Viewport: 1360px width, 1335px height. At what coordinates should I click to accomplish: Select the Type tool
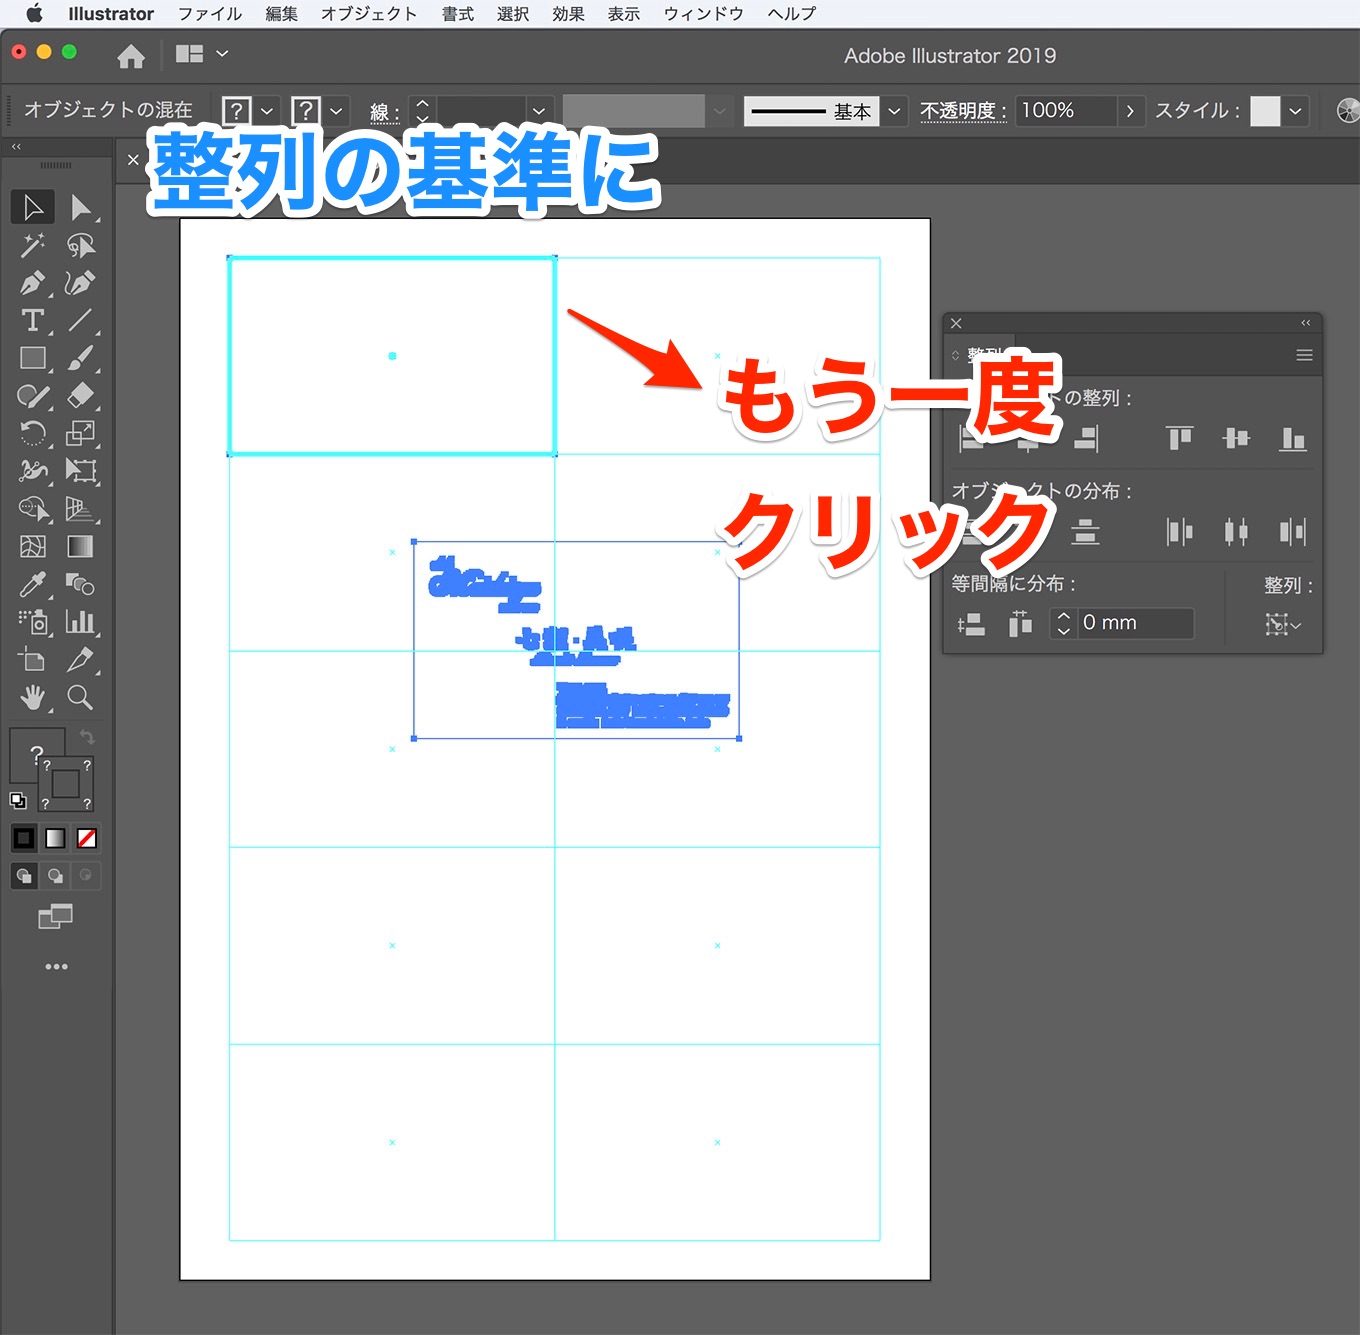tap(33, 320)
